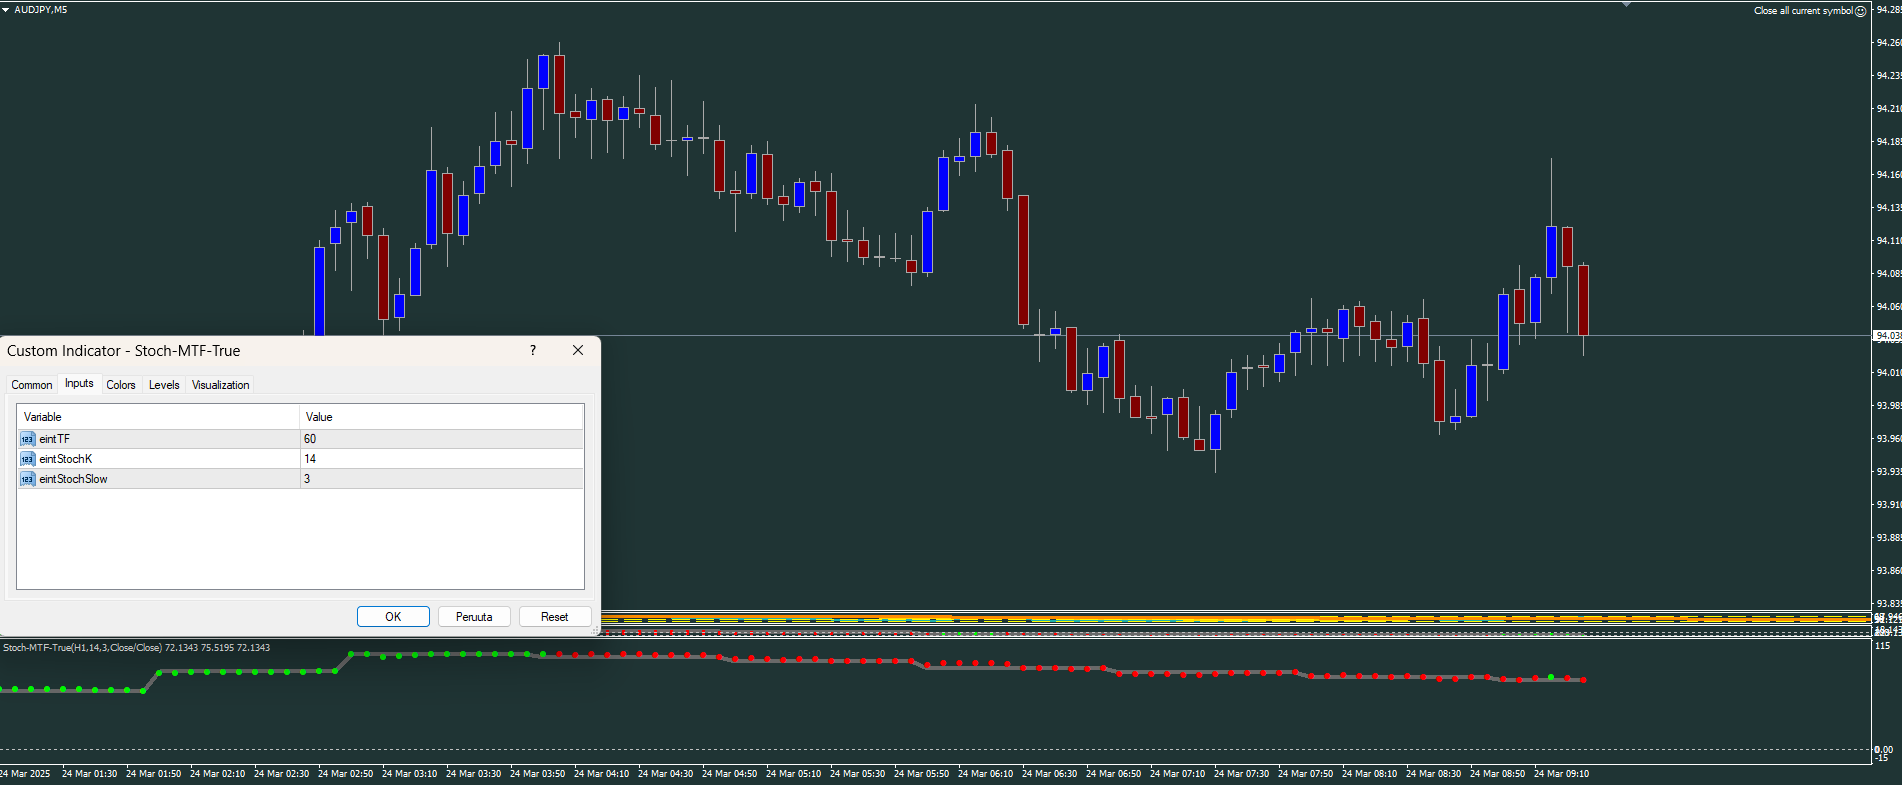Open the Colors tab

pyautogui.click(x=121, y=385)
